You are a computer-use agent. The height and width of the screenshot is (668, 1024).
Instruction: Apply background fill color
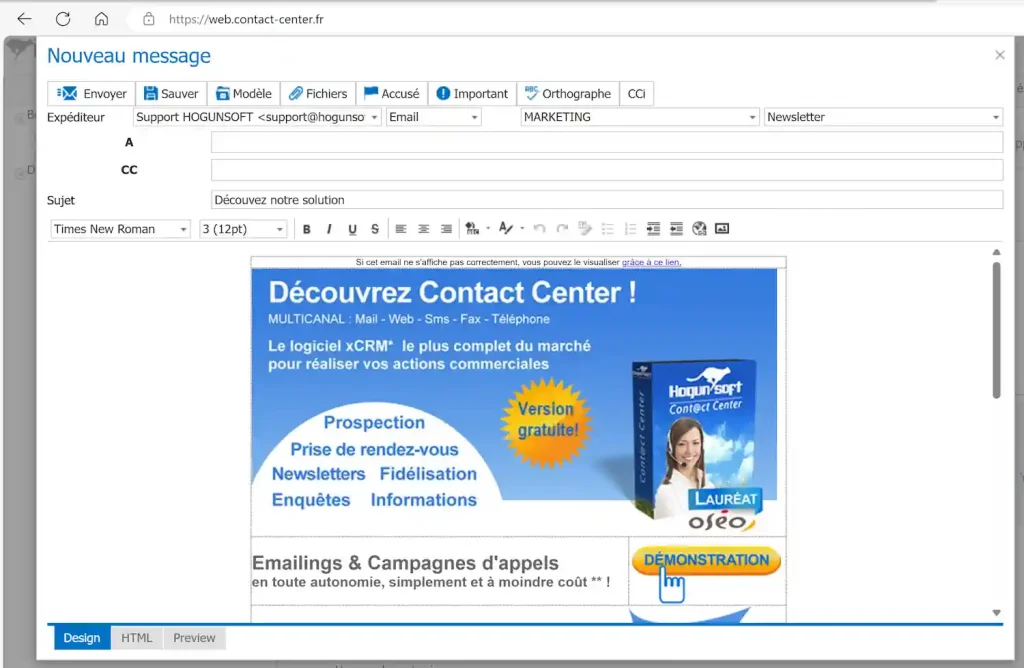(x=472, y=229)
